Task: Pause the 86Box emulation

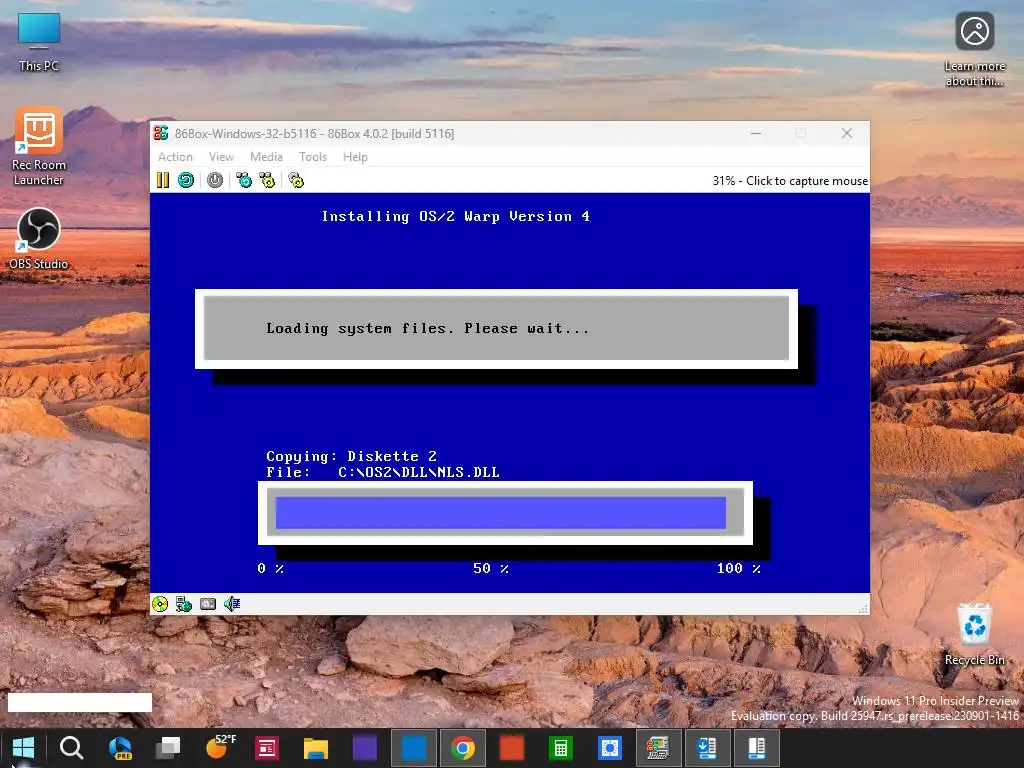Action: pos(163,180)
